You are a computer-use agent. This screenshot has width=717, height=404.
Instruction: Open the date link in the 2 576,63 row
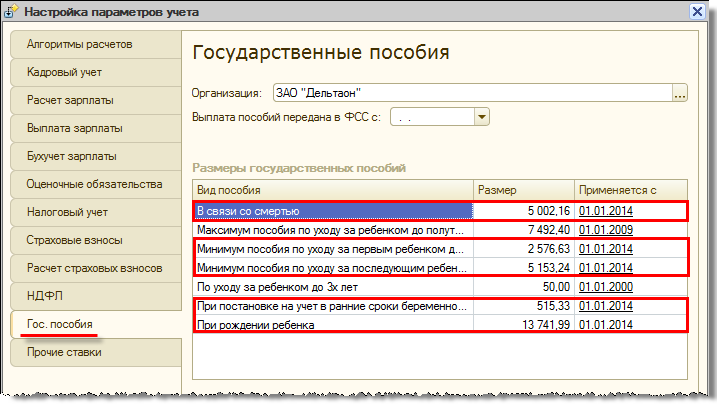606,249
